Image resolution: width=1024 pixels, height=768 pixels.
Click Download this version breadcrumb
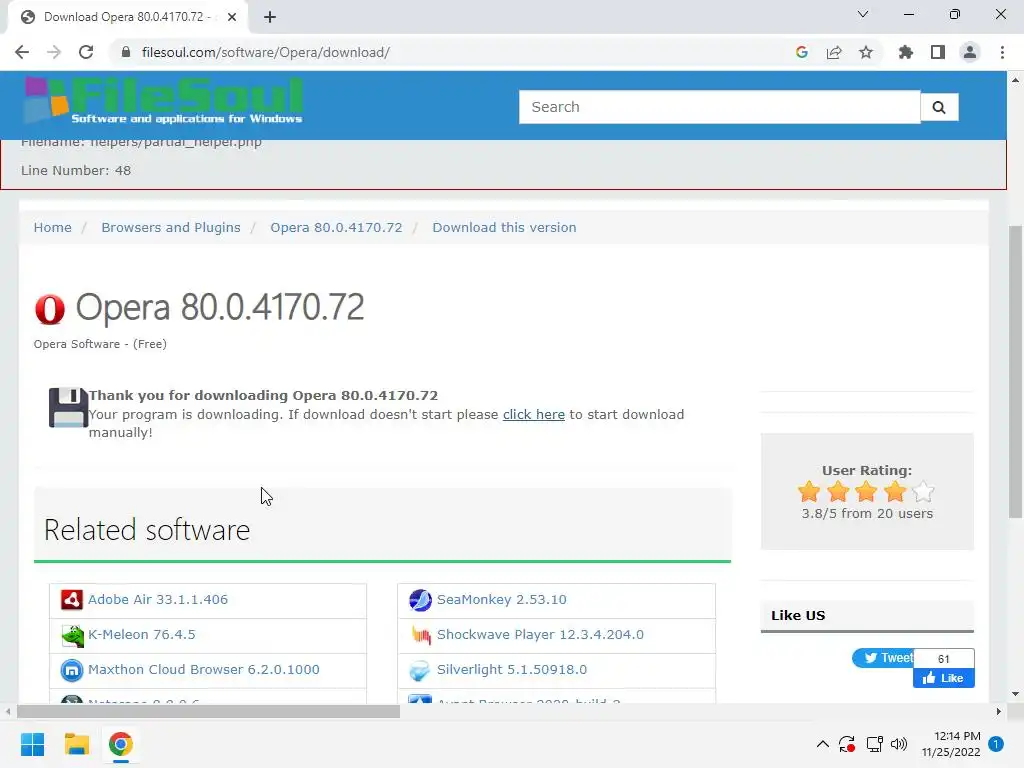pos(504,227)
